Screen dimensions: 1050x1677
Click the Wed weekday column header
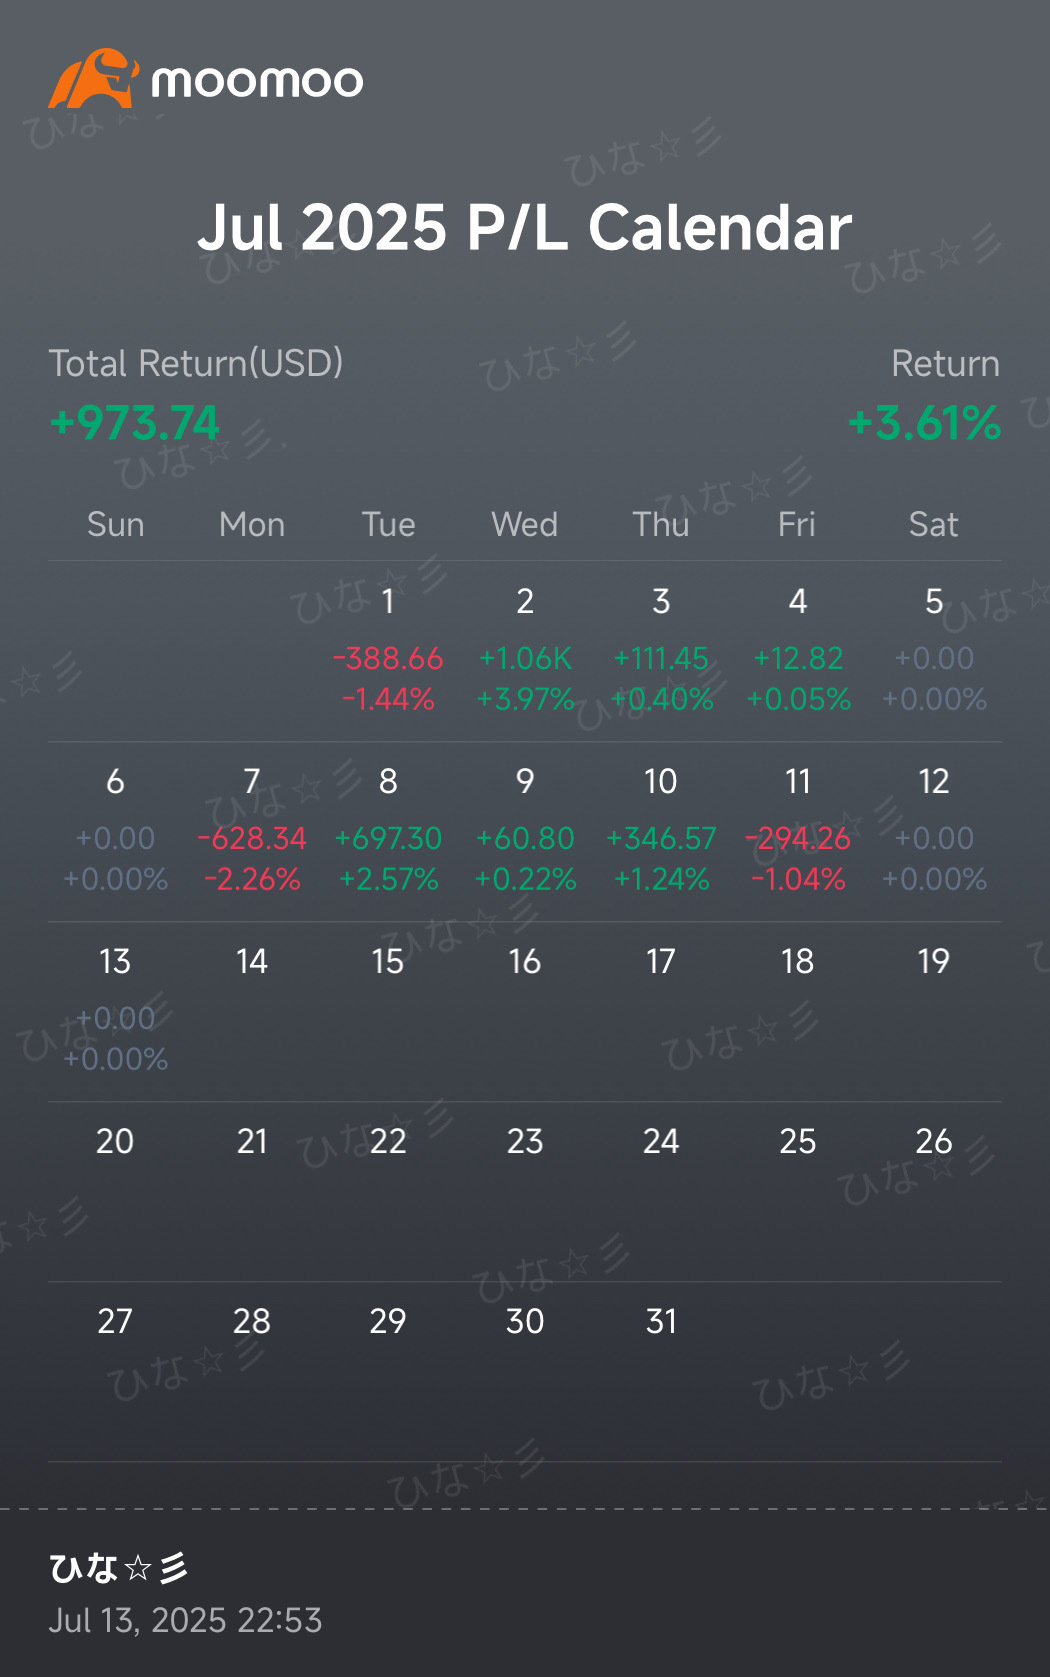[x=525, y=524]
